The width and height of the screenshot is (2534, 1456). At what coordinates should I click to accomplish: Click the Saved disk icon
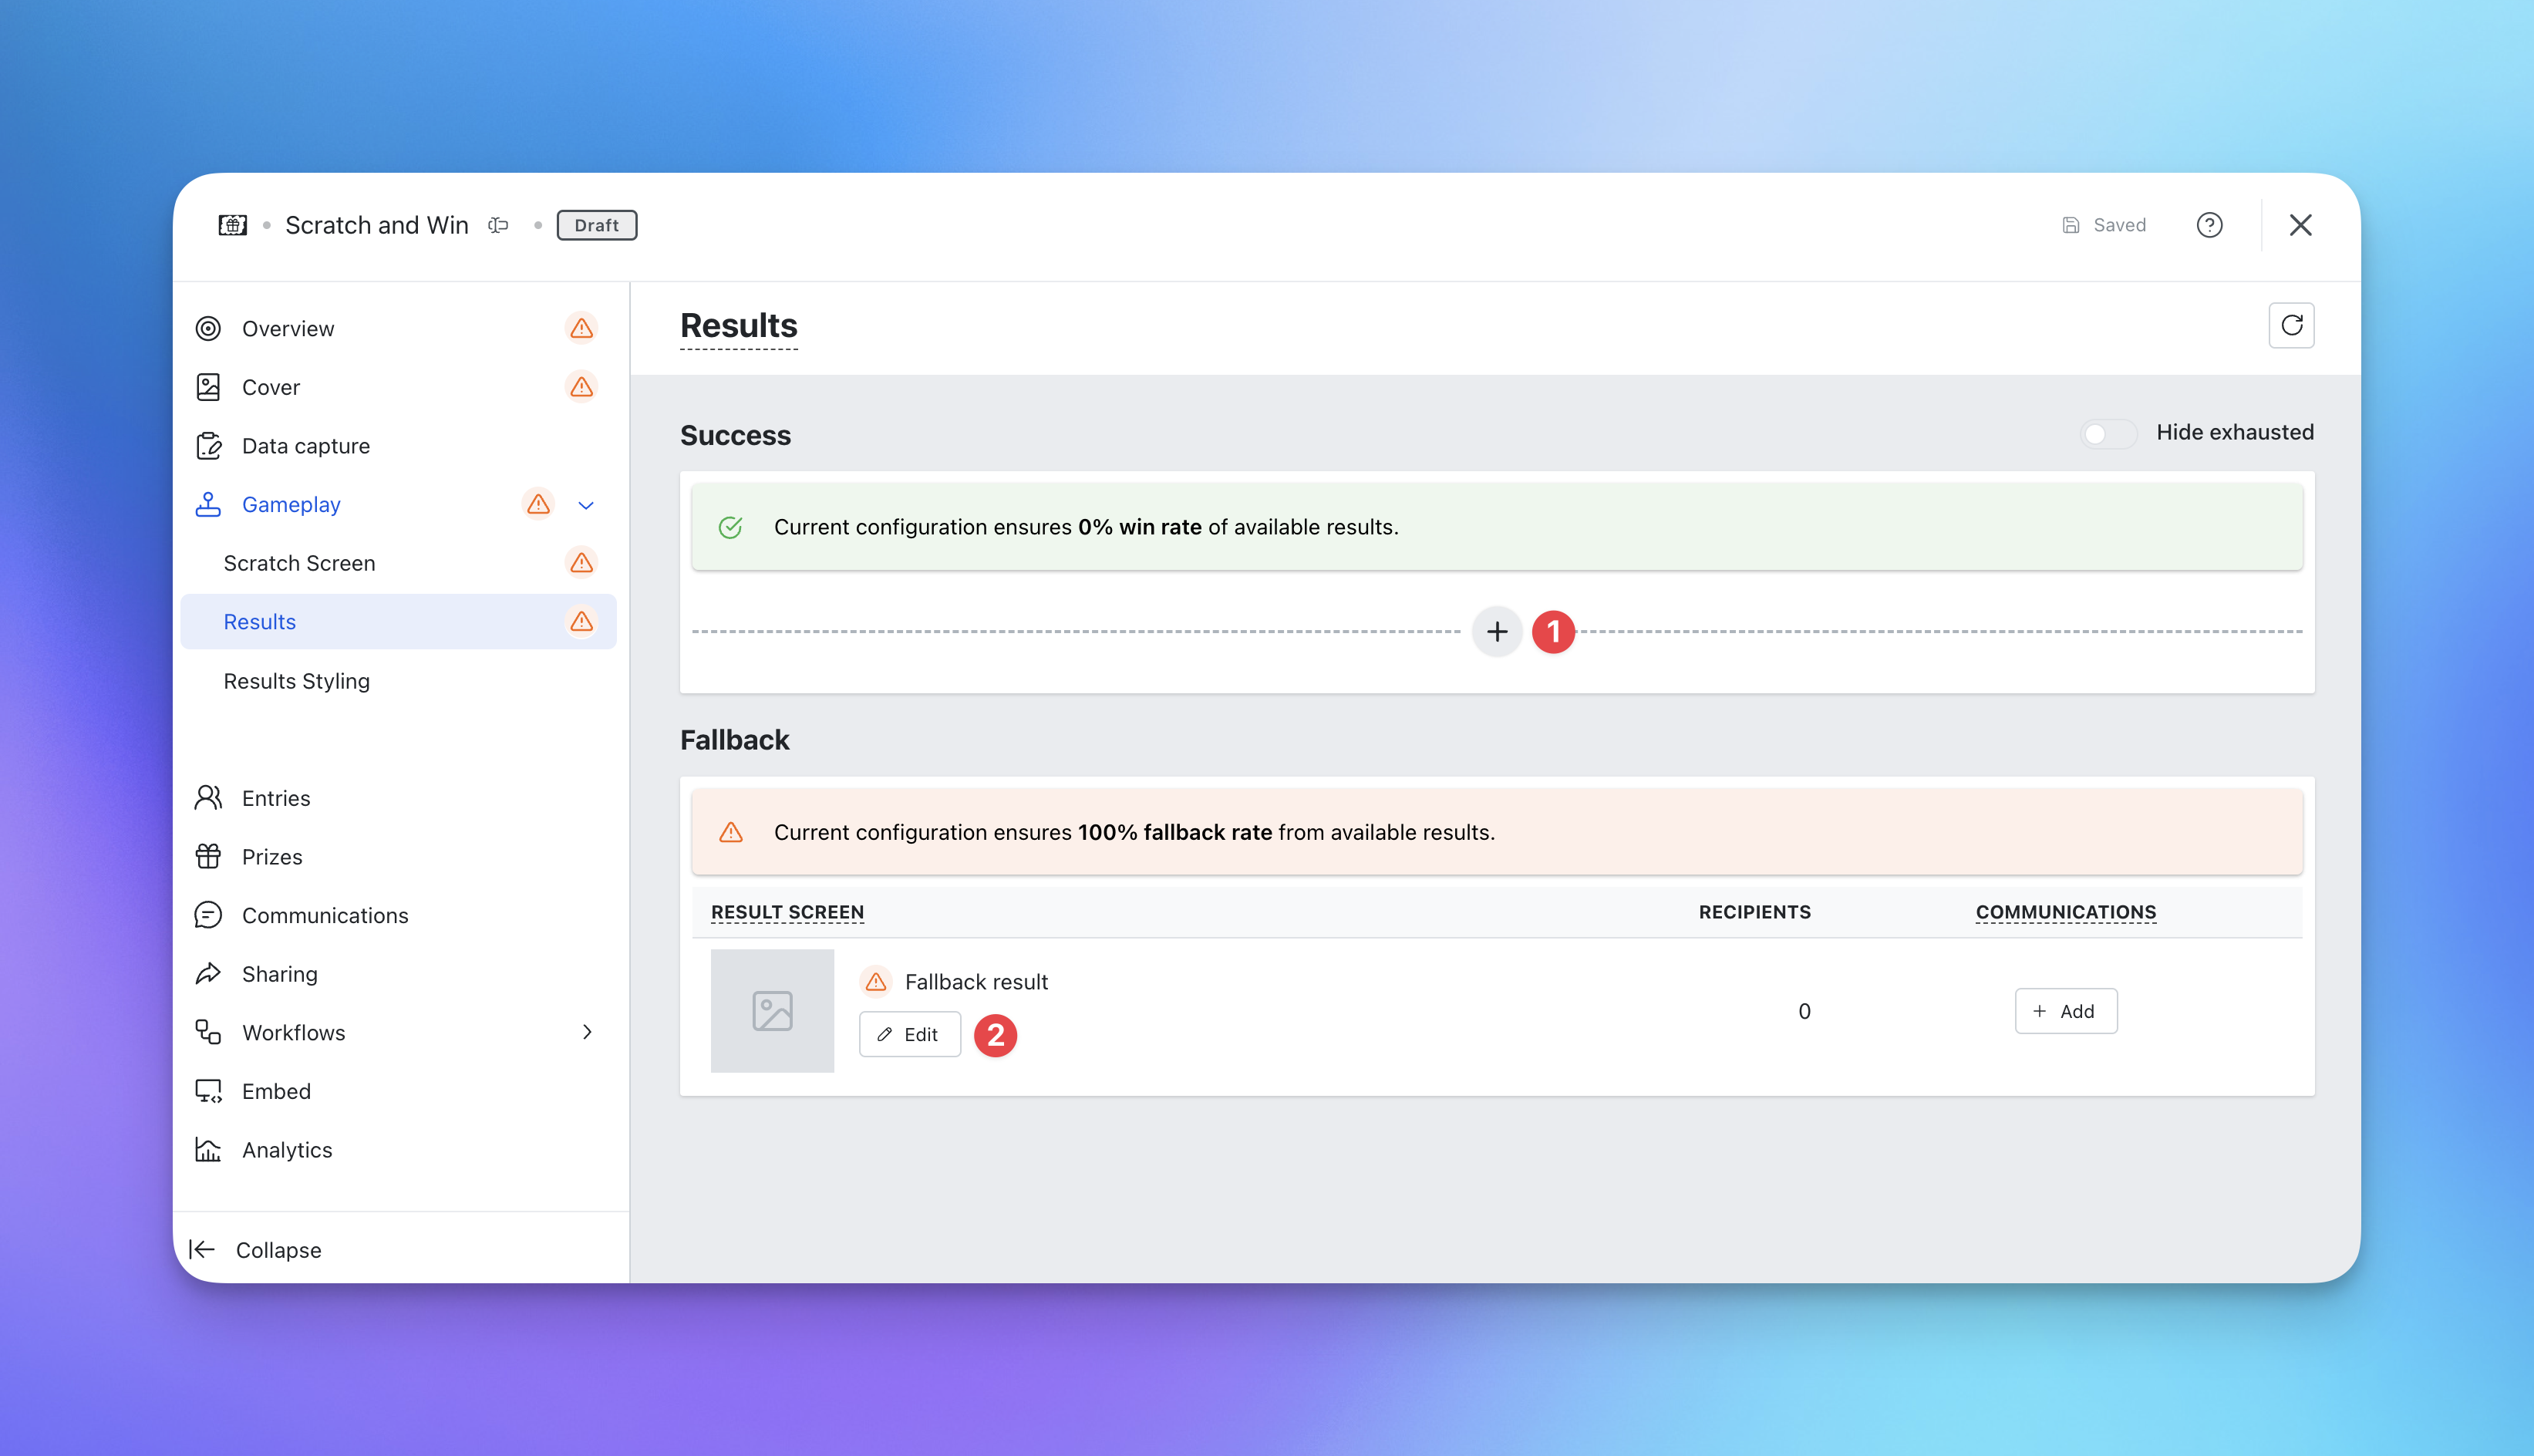coord(2071,225)
